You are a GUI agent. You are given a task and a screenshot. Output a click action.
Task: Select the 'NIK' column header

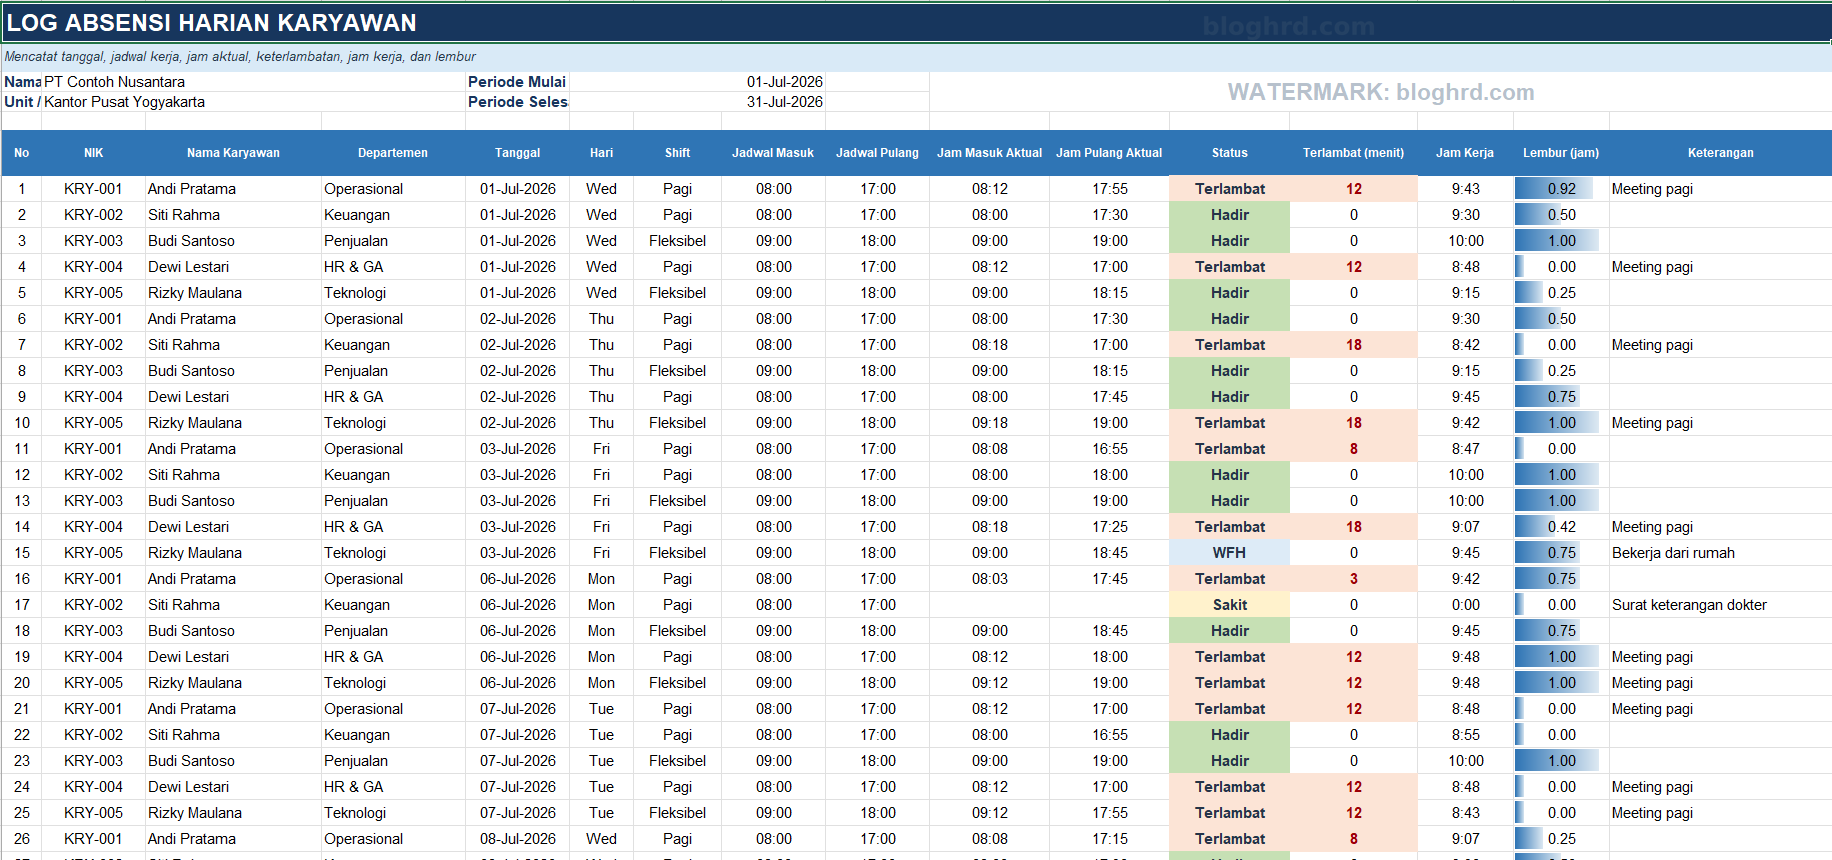click(x=94, y=153)
